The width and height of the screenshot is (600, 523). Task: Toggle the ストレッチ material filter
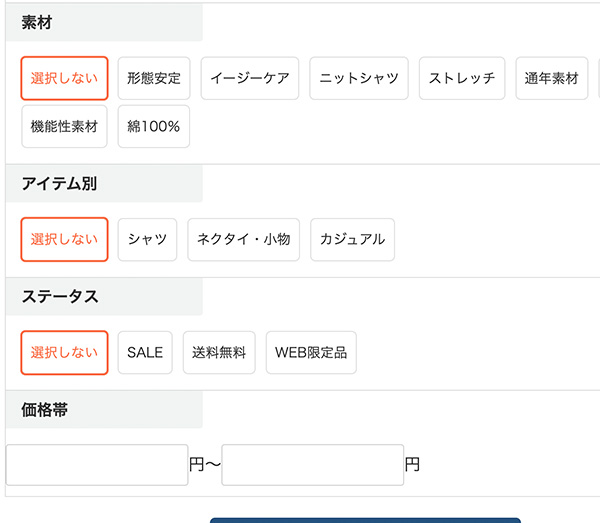pos(462,78)
